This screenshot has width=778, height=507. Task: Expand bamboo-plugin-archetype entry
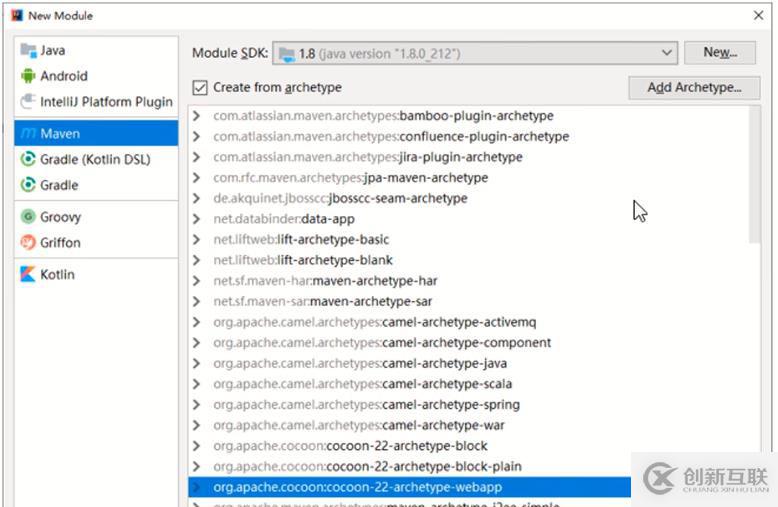click(x=197, y=116)
